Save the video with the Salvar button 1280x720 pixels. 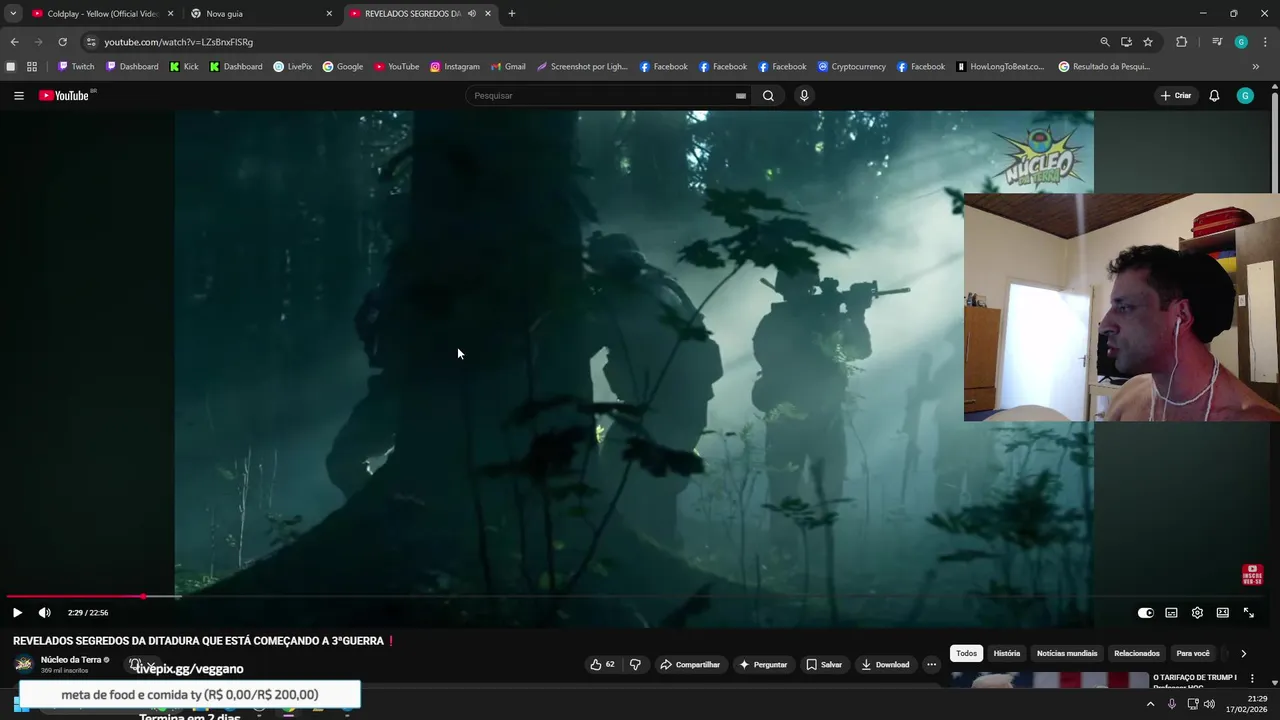coord(824,665)
